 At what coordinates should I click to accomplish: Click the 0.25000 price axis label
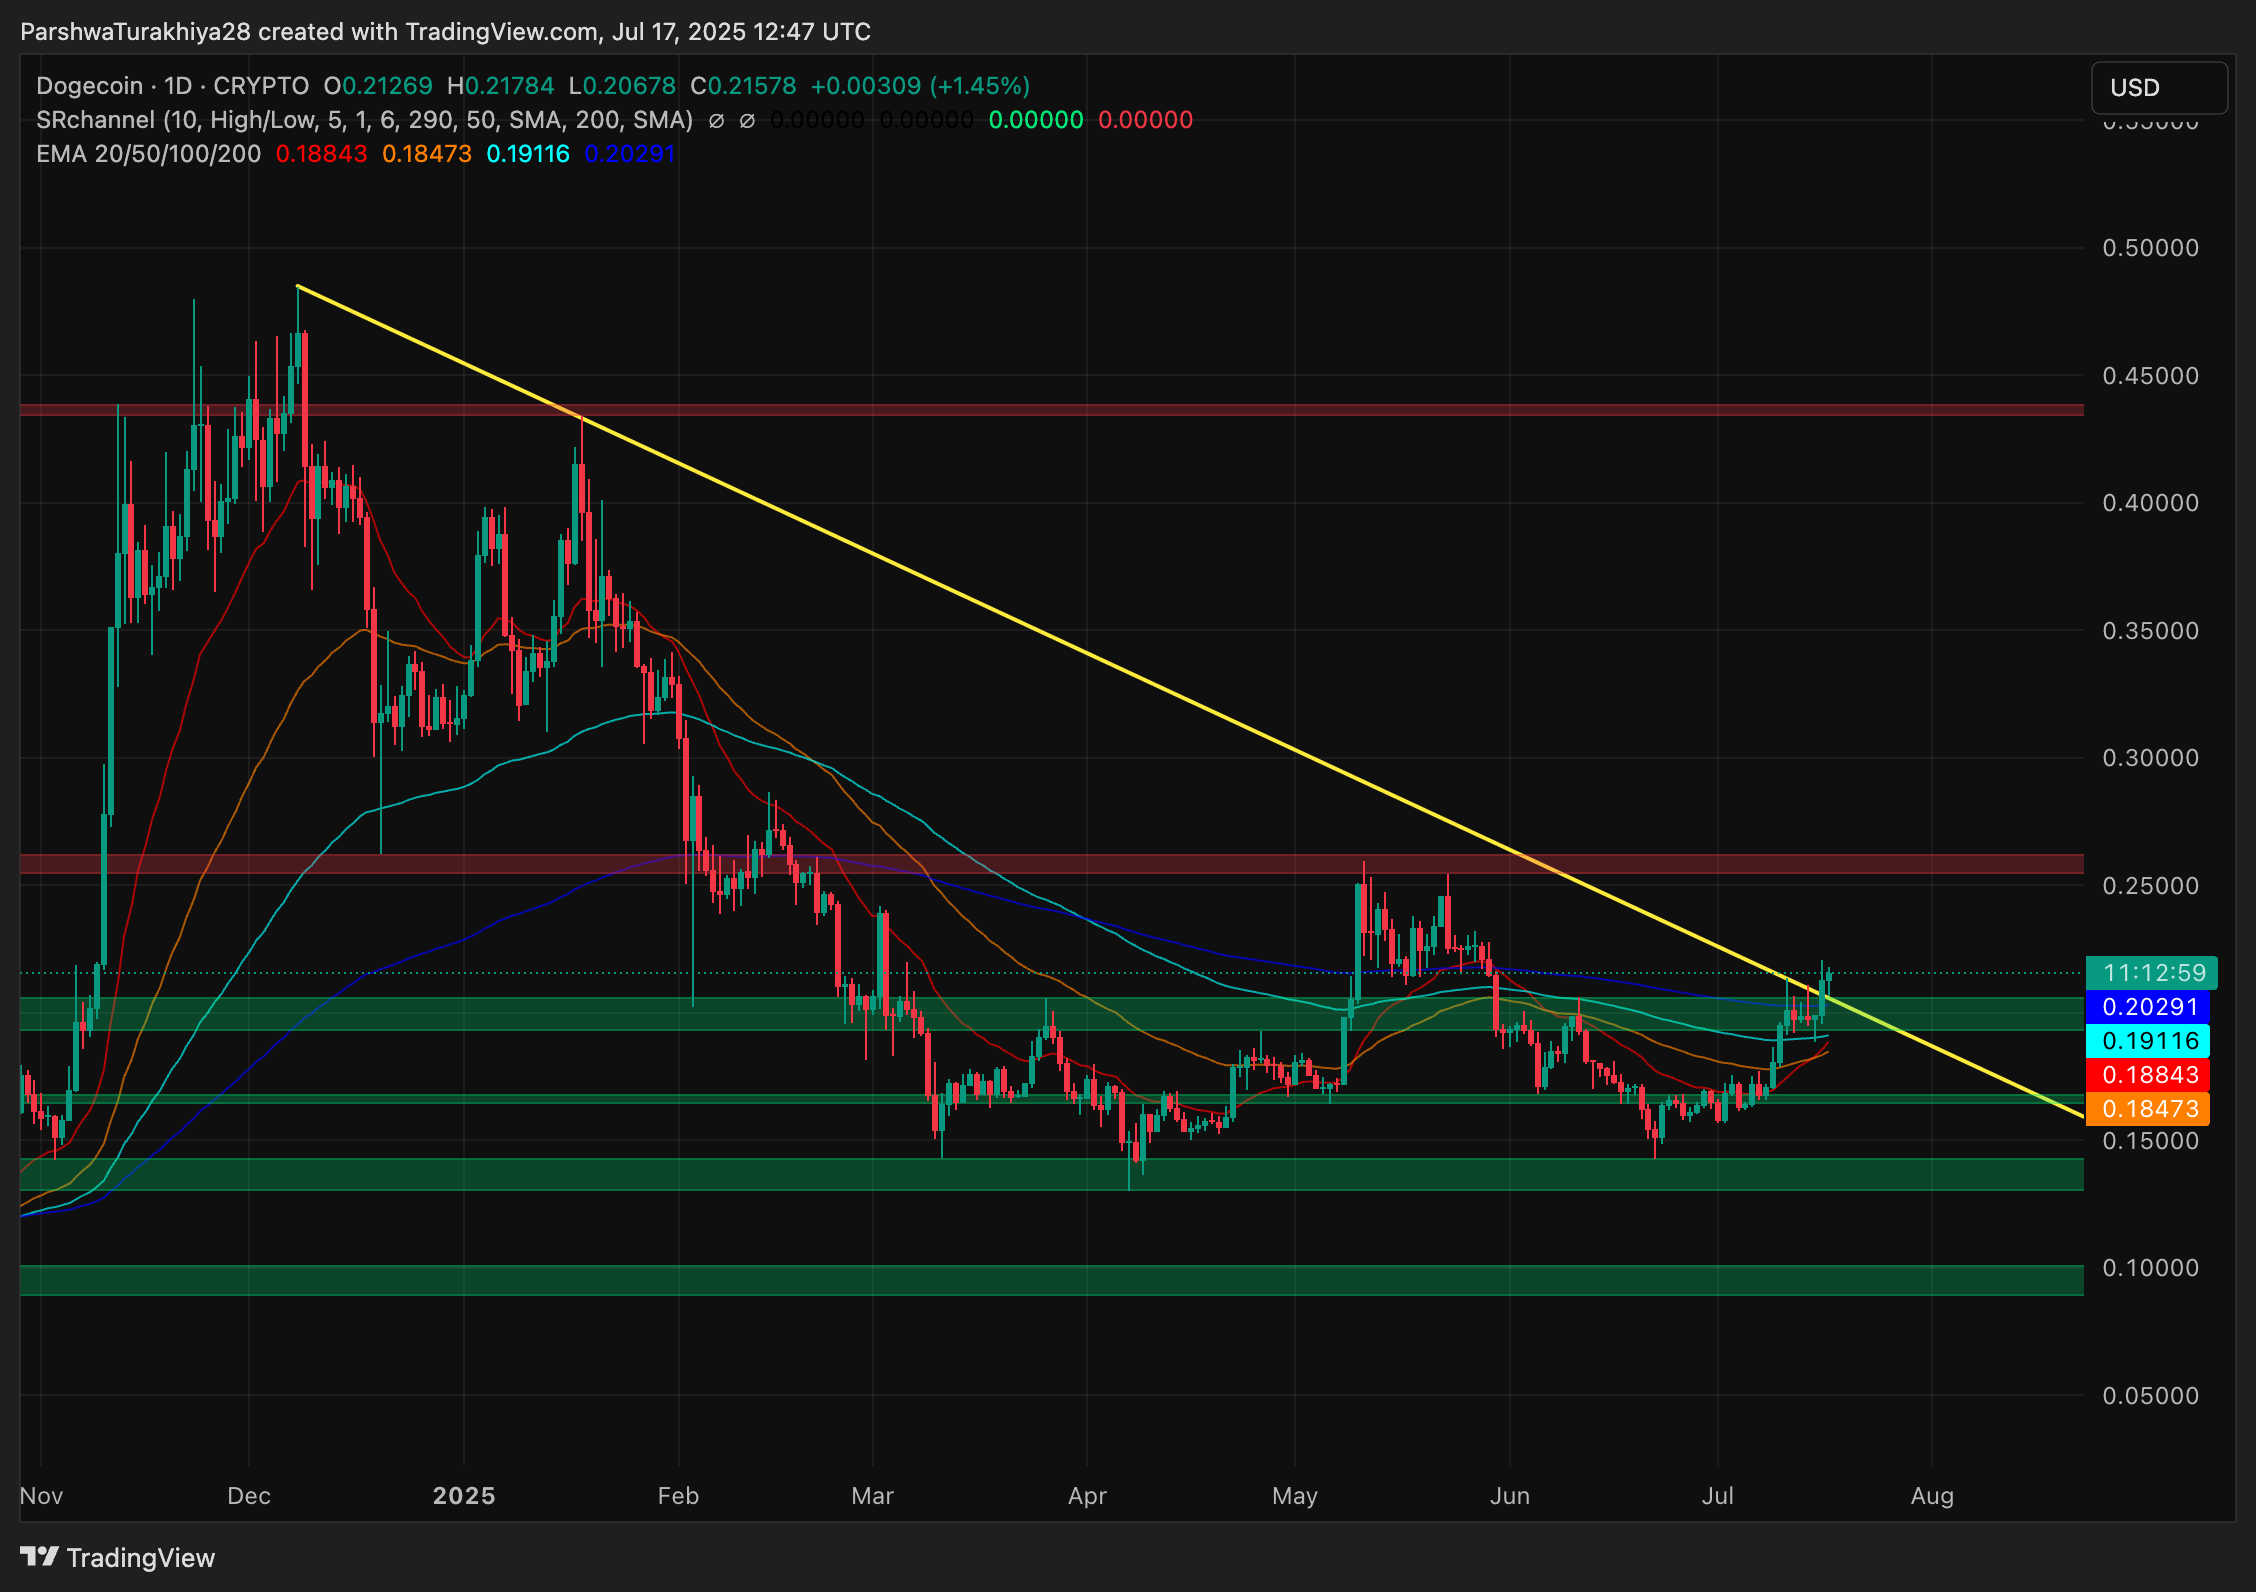(2151, 886)
